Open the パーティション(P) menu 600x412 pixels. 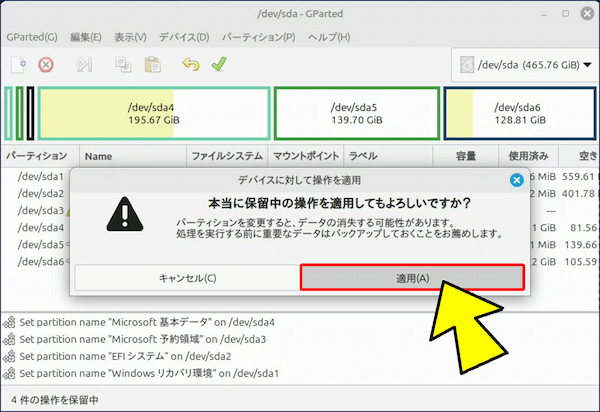pyautogui.click(x=259, y=37)
